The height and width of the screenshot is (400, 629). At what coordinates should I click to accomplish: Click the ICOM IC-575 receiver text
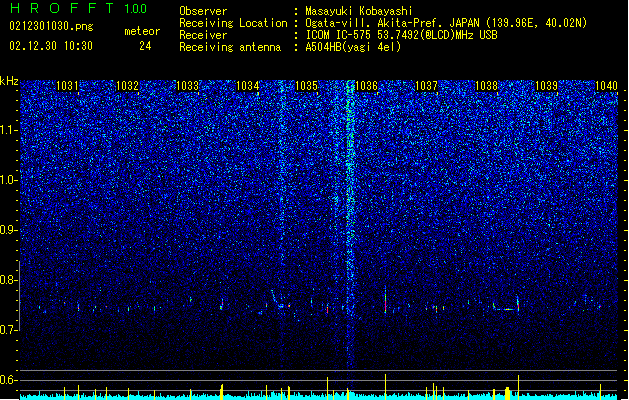[401, 35]
